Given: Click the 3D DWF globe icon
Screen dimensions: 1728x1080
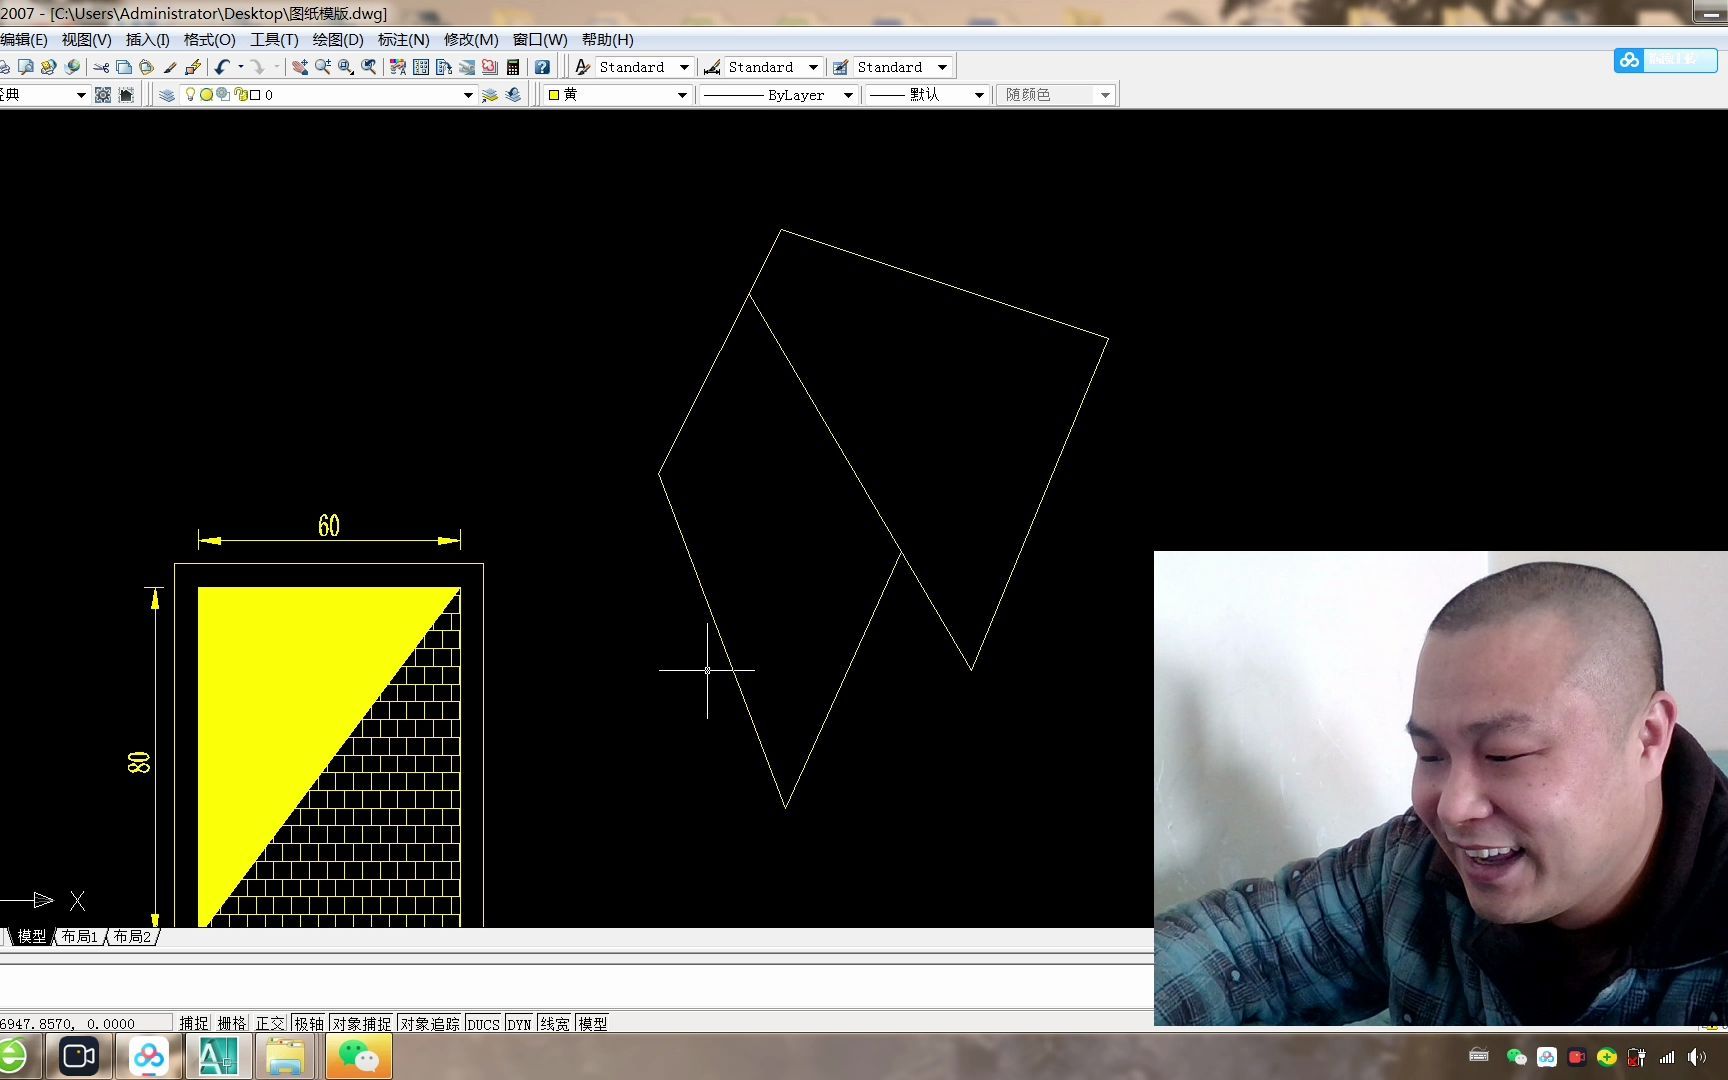Looking at the screenshot, I should coord(72,67).
